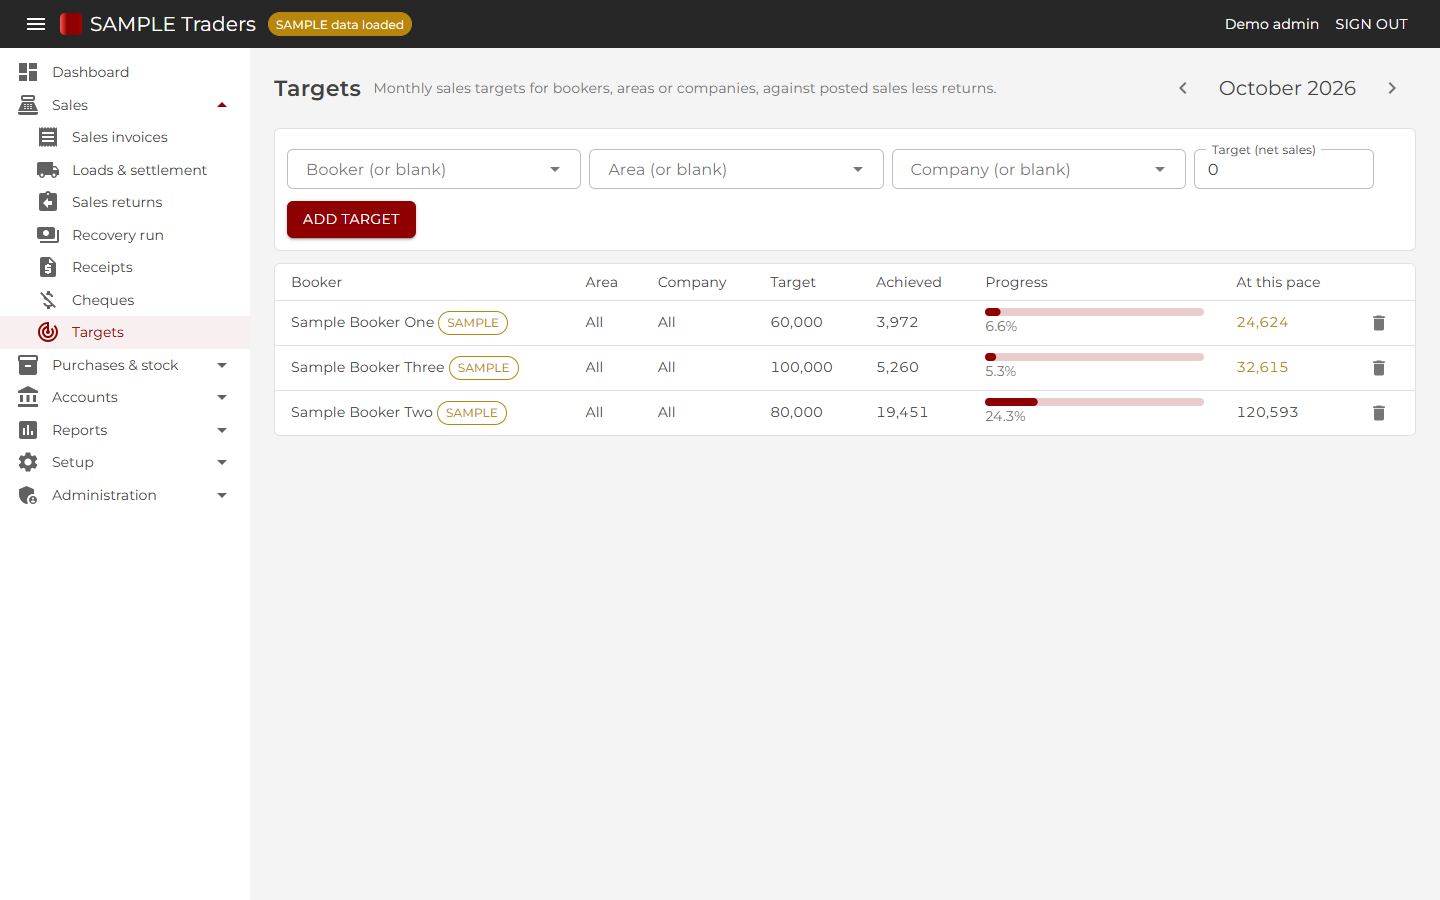Viewport: 1440px width, 900px height.
Task: Click the red SAMPLE Traders logo icon
Action: pyautogui.click(x=71, y=24)
